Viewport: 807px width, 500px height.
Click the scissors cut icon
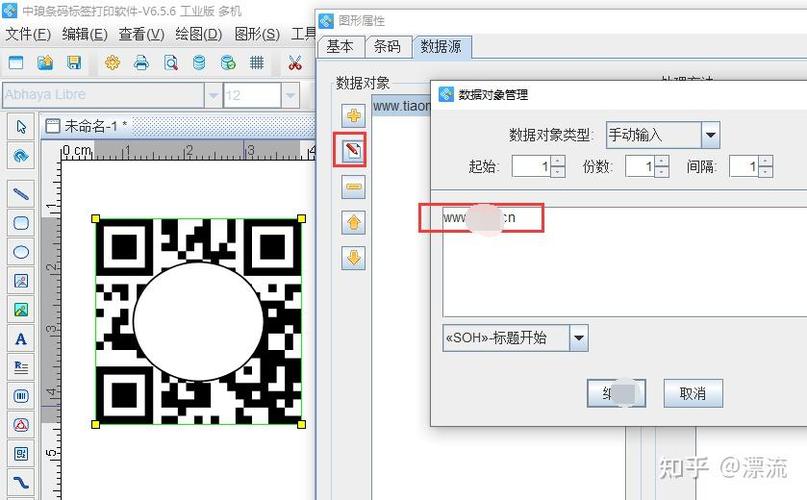[294, 63]
